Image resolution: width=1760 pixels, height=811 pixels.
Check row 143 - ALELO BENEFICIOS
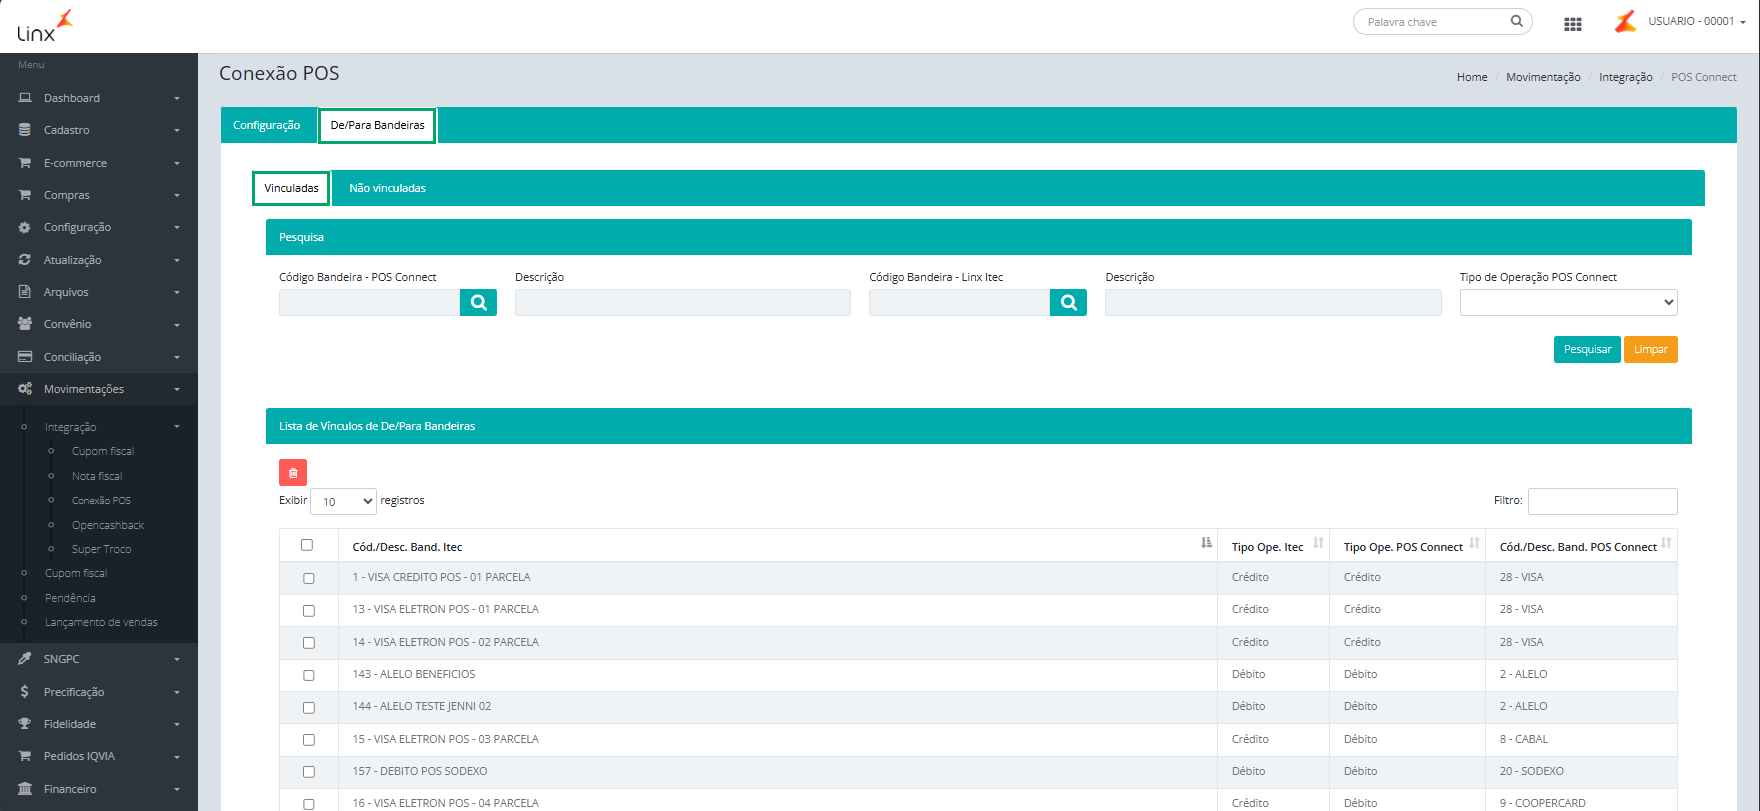tap(309, 675)
